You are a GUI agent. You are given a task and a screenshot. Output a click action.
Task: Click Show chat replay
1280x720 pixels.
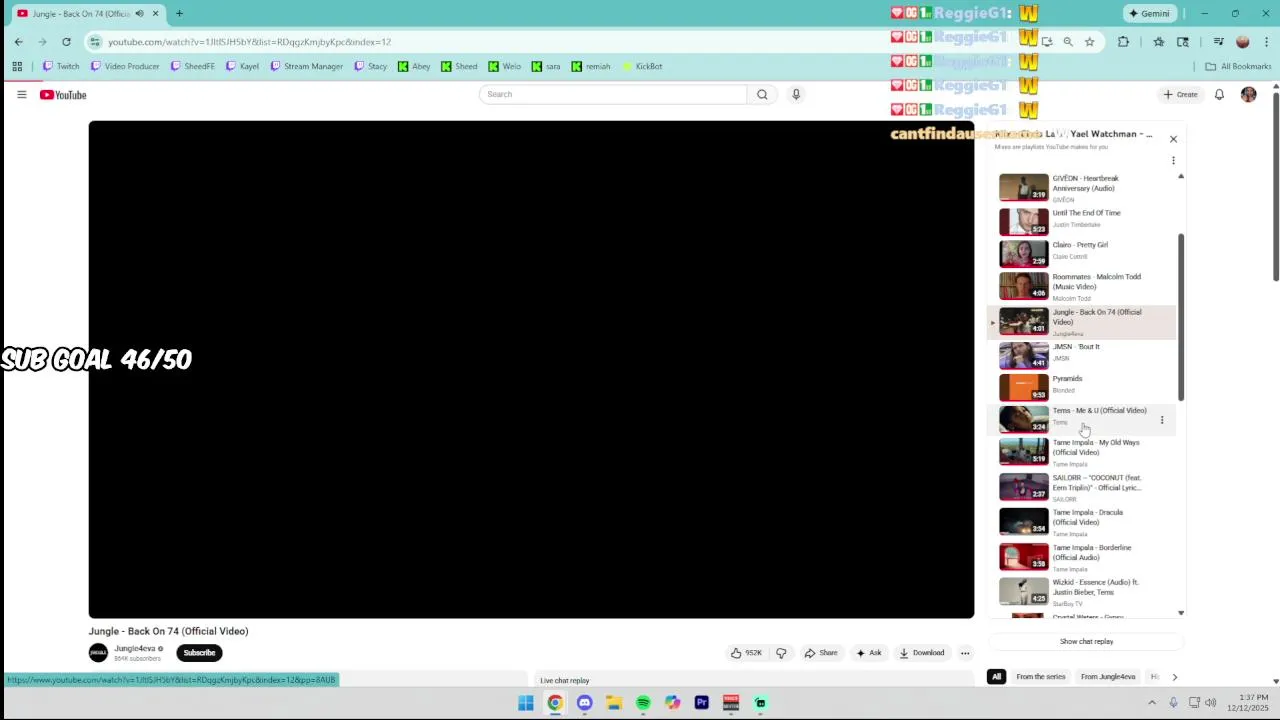[1086, 642]
